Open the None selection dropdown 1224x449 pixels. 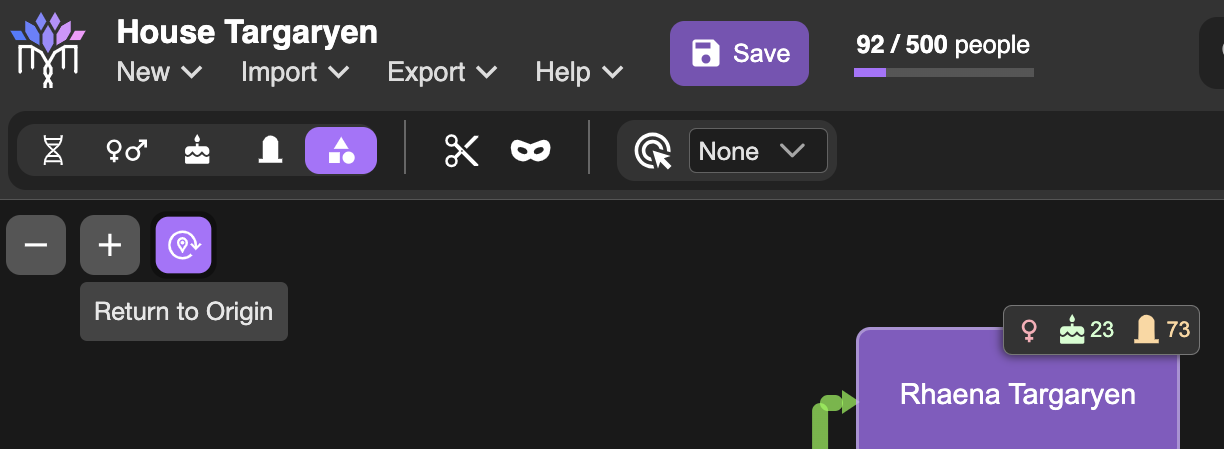758,151
